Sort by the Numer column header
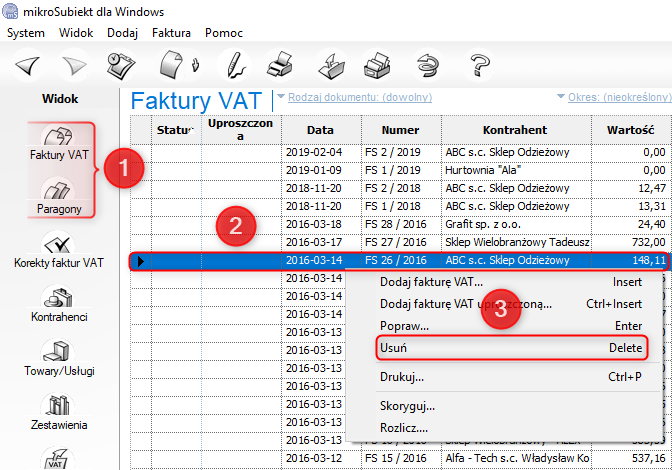The height and width of the screenshot is (470, 672). (x=401, y=130)
